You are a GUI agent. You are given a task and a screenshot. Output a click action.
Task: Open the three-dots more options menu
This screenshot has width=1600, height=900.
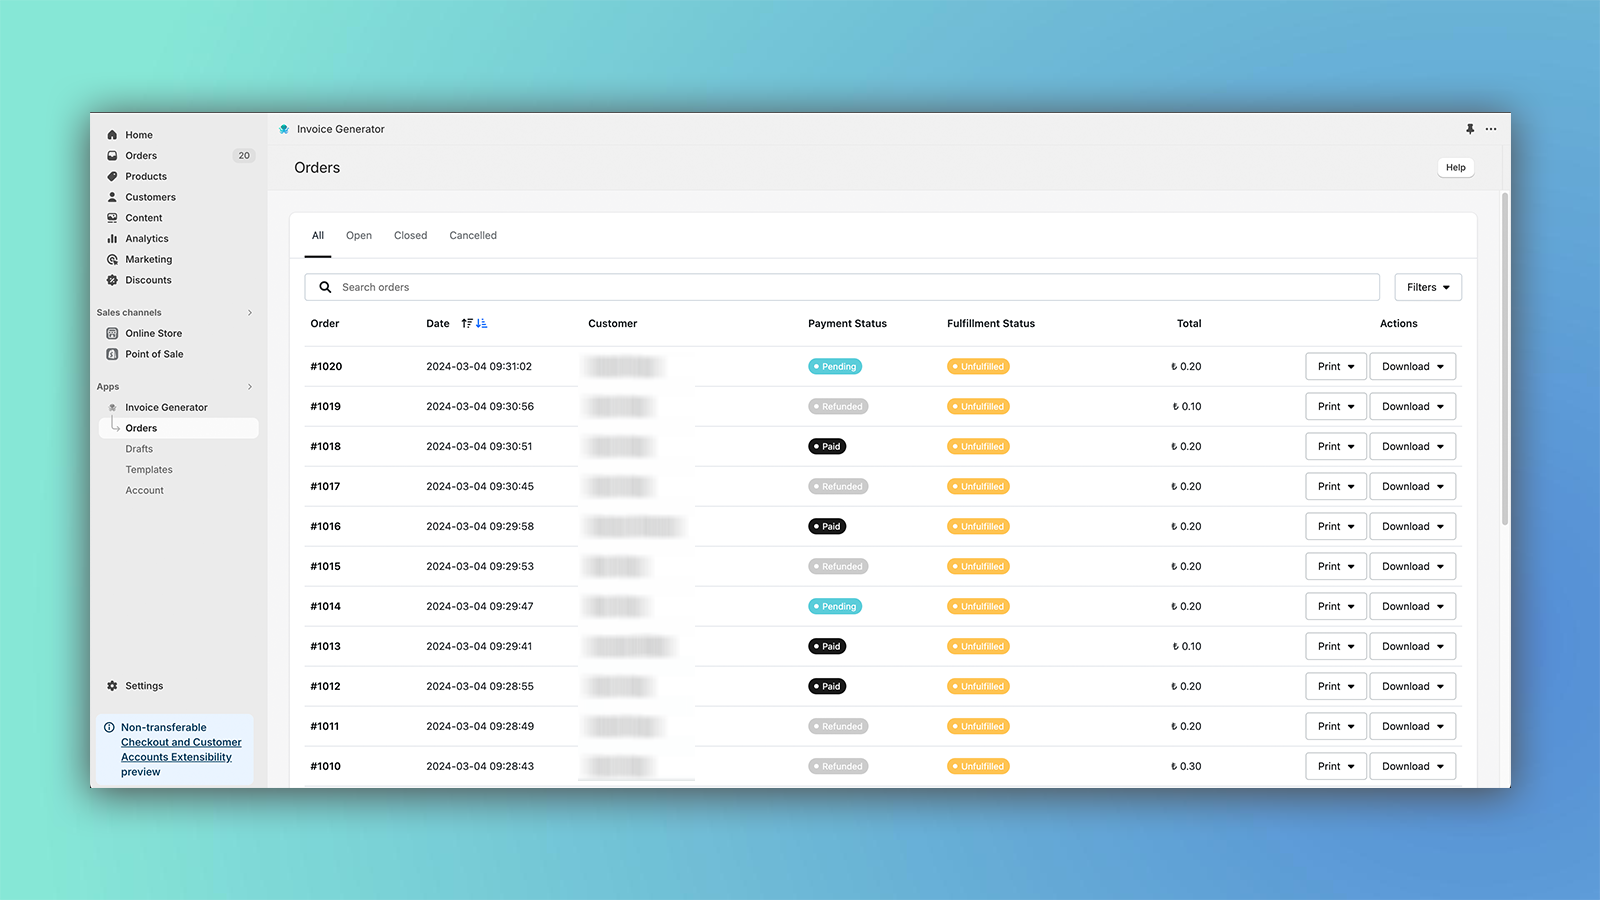point(1491,129)
